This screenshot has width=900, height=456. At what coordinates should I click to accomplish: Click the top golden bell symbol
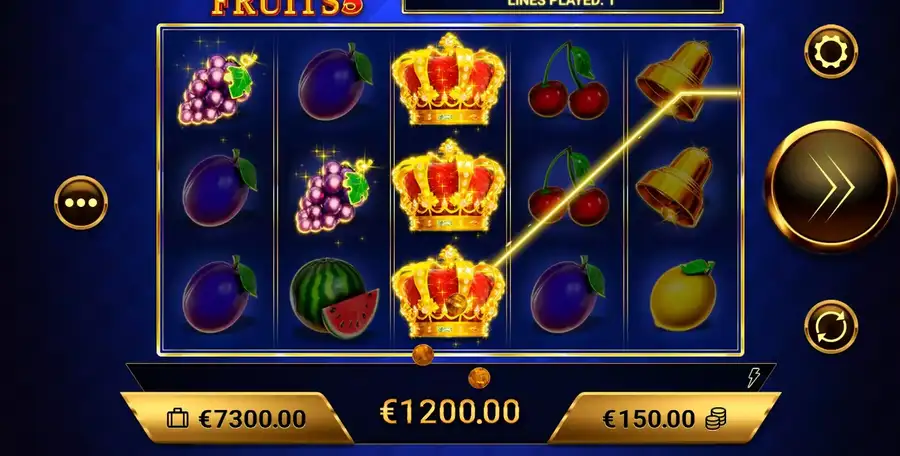coord(675,80)
